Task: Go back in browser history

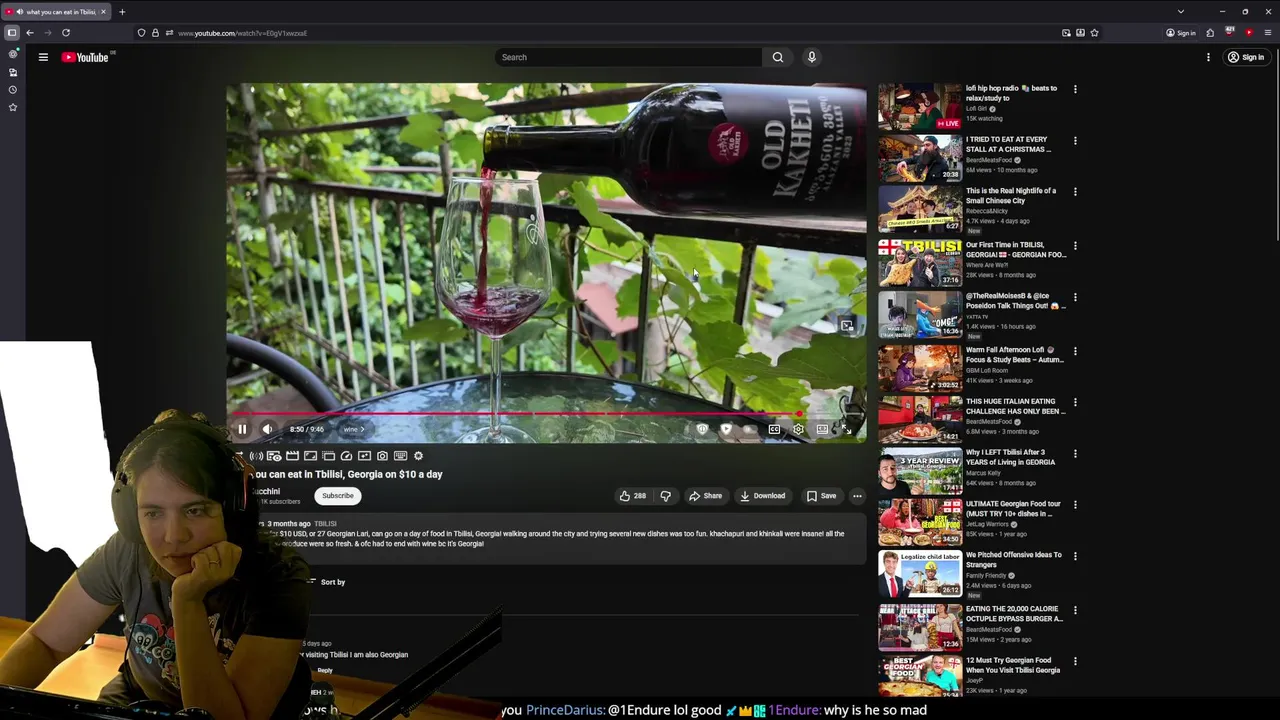Action: click(x=30, y=33)
